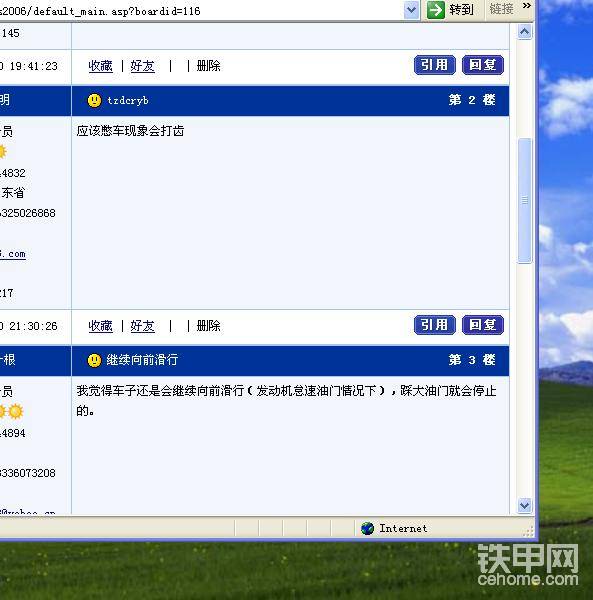The image size is (593, 600).
Task: Expand the links toolbar chevron
Action: coord(527,5)
